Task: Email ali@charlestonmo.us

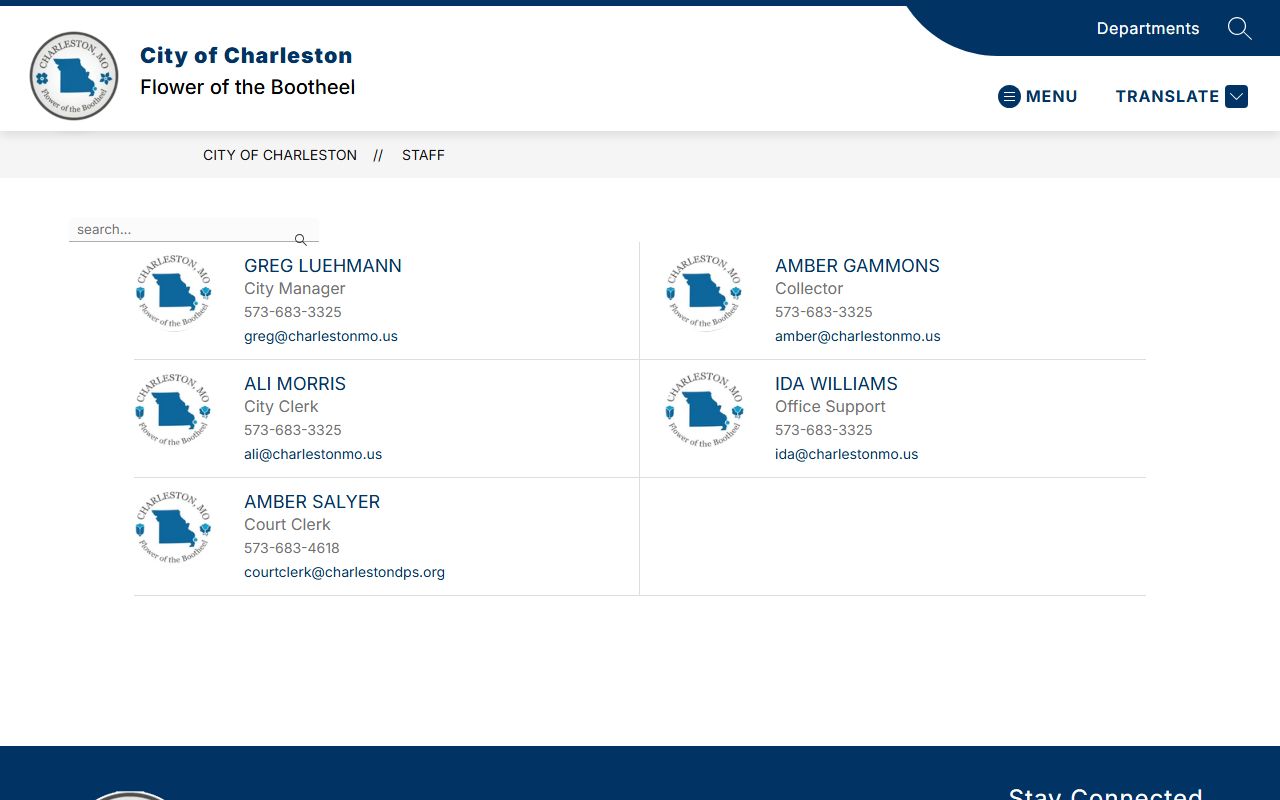Action: click(313, 454)
